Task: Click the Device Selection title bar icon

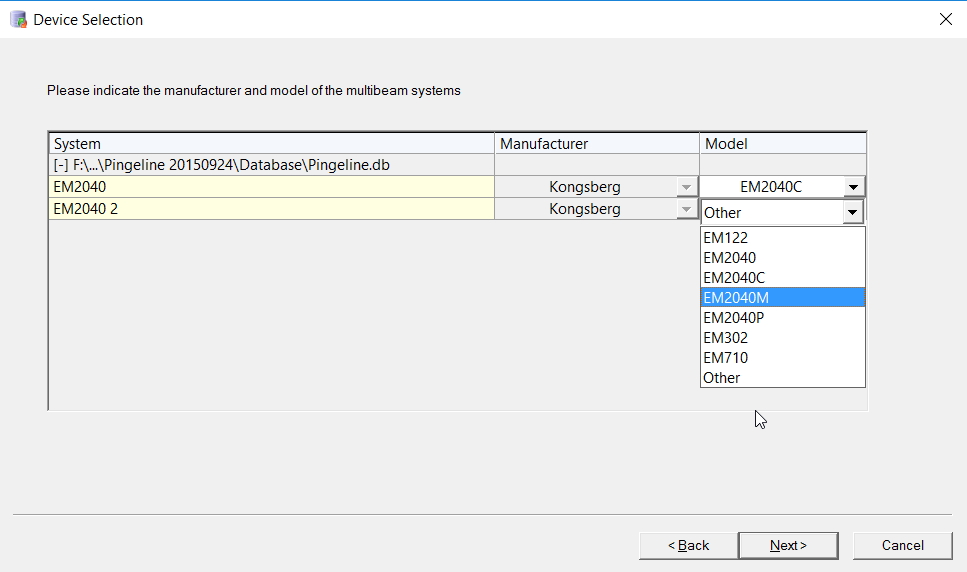Action: coord(18,19)
